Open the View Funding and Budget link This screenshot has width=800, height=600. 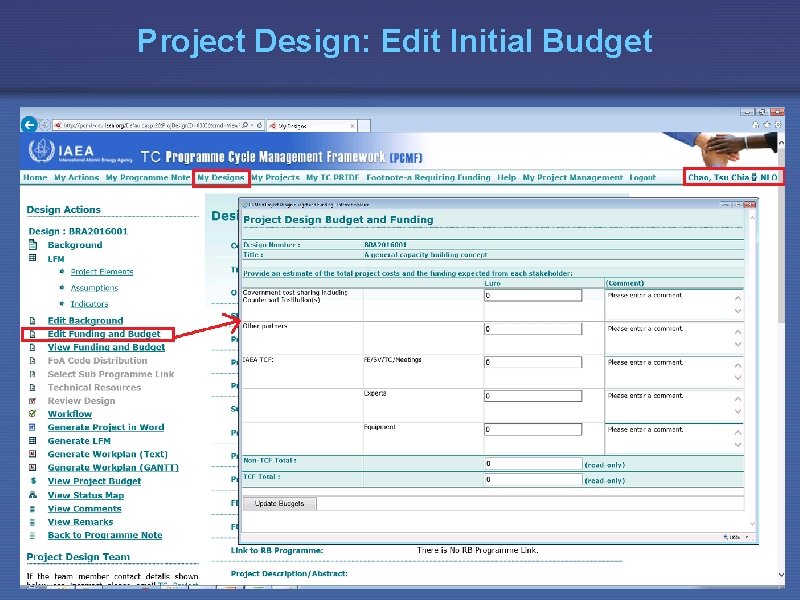pos(105,346)
